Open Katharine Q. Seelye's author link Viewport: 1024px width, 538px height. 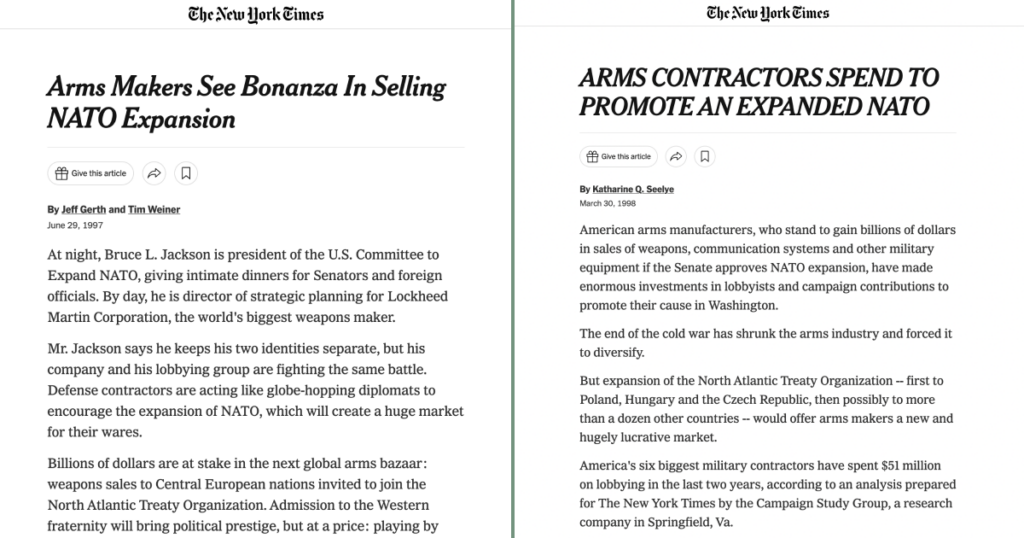pyautogui.click(x=633, y=189)
